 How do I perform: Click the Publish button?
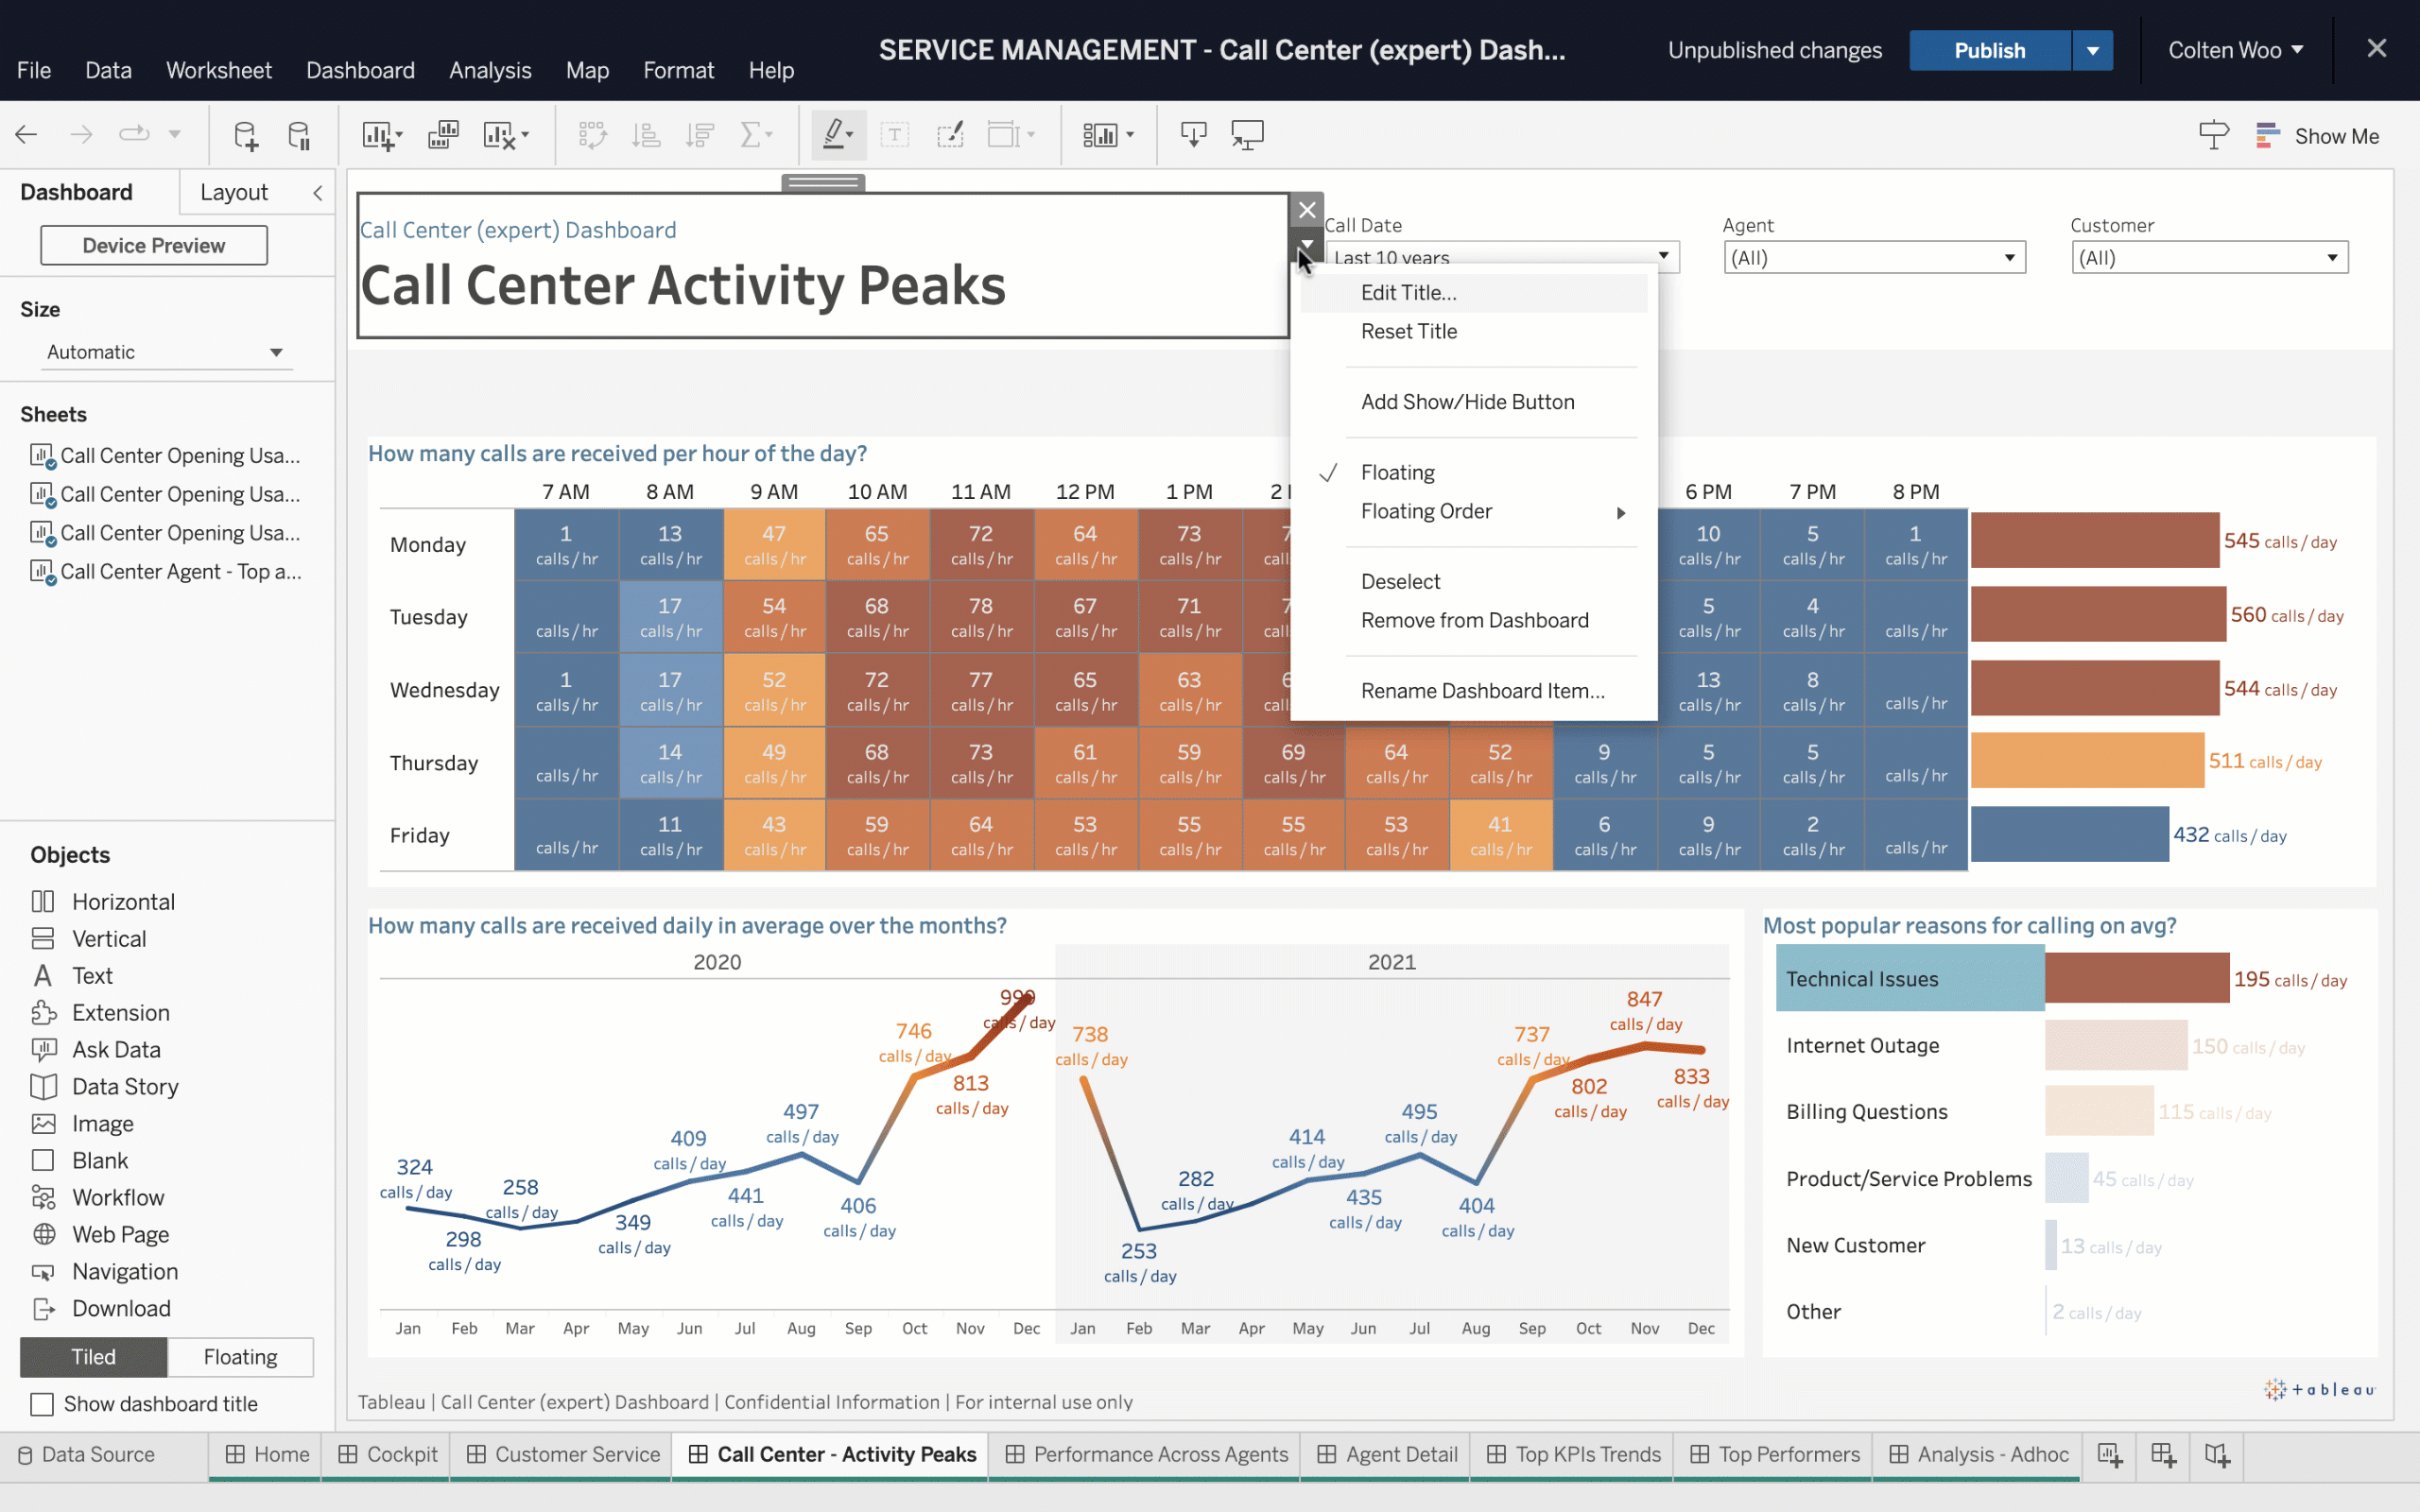[1990, 49]
